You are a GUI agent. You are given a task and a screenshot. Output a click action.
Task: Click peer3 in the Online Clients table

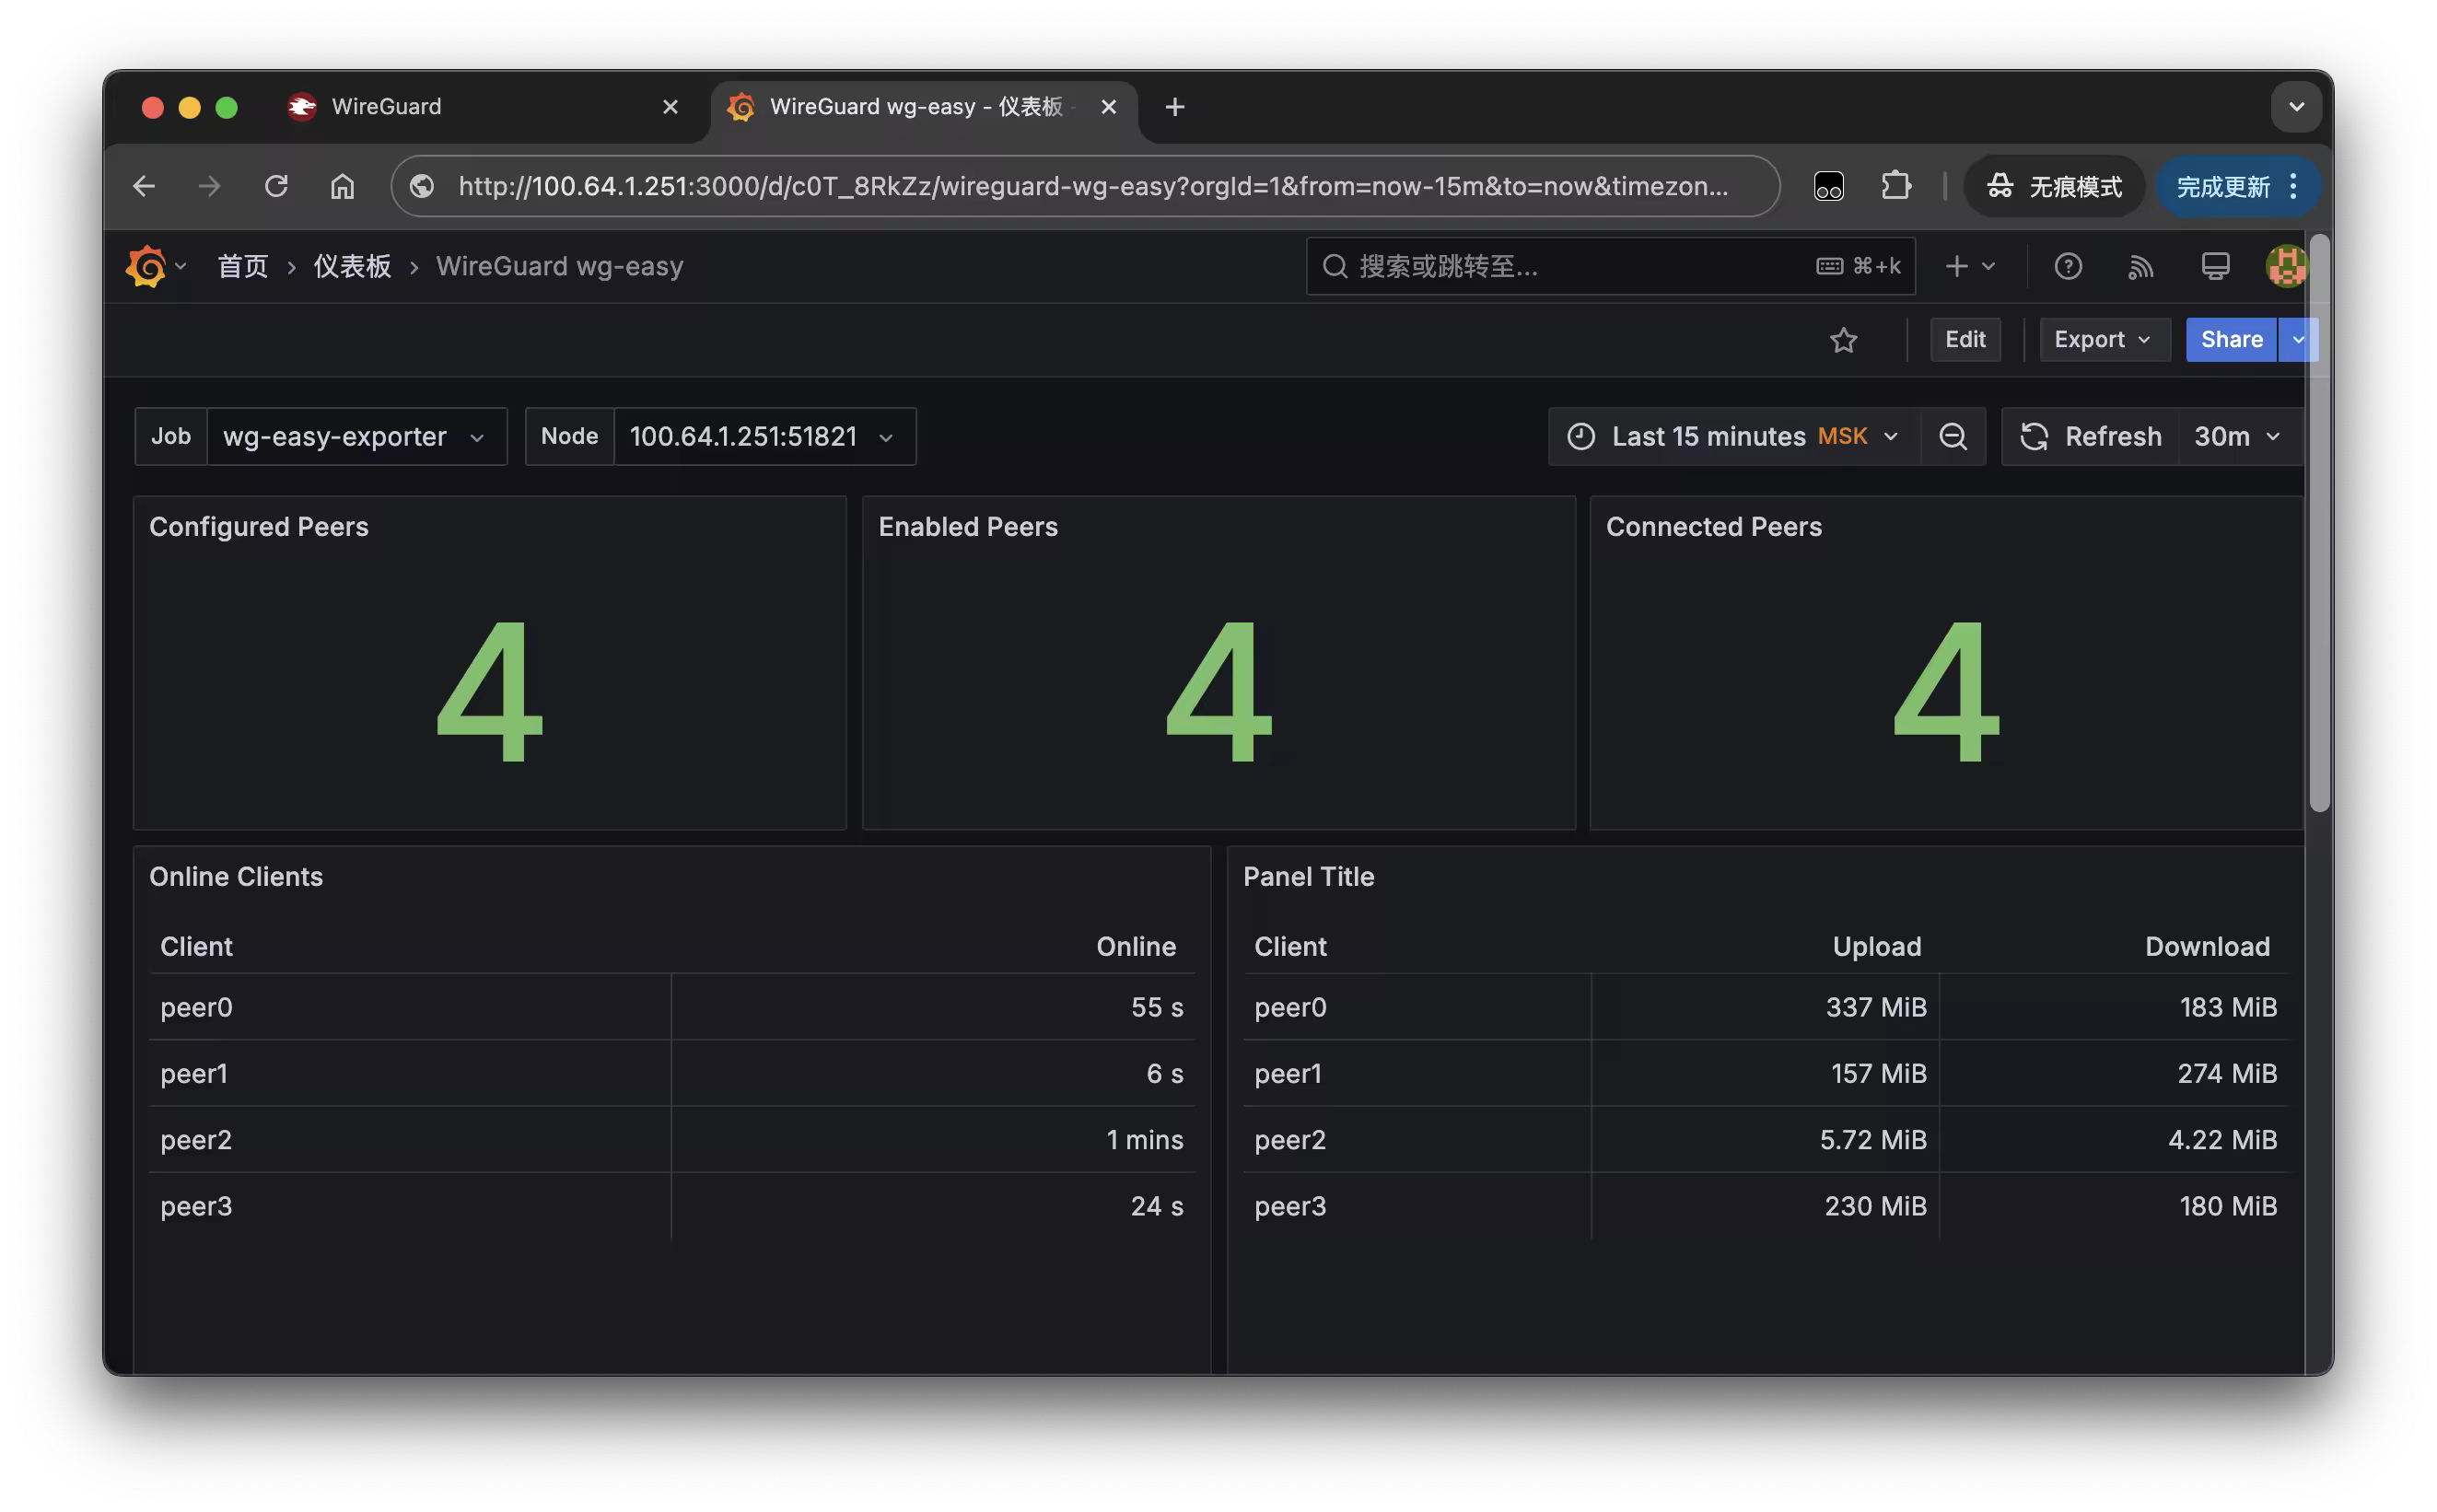click(196, 1206)
